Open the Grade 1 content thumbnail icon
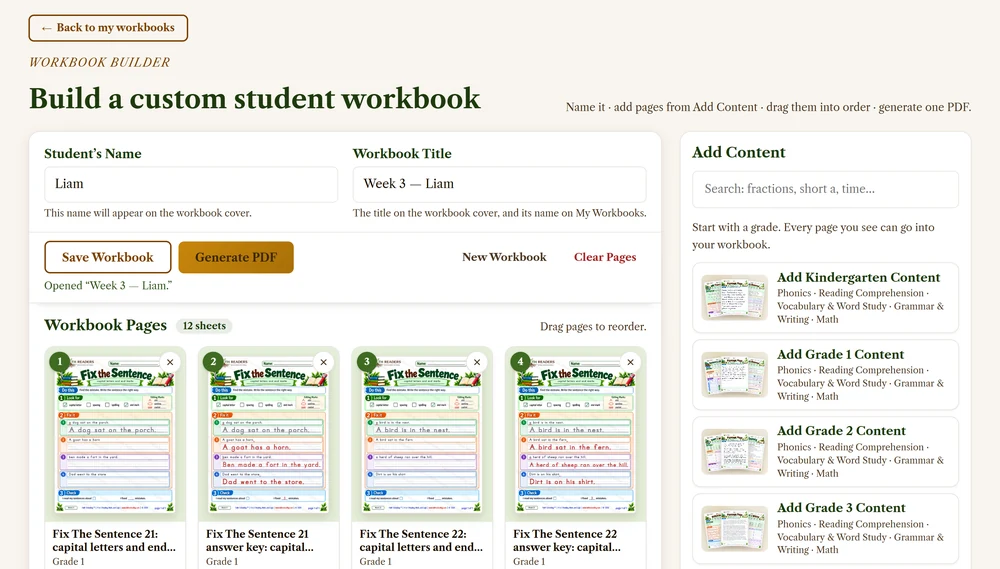 click(x=734, y=374)
